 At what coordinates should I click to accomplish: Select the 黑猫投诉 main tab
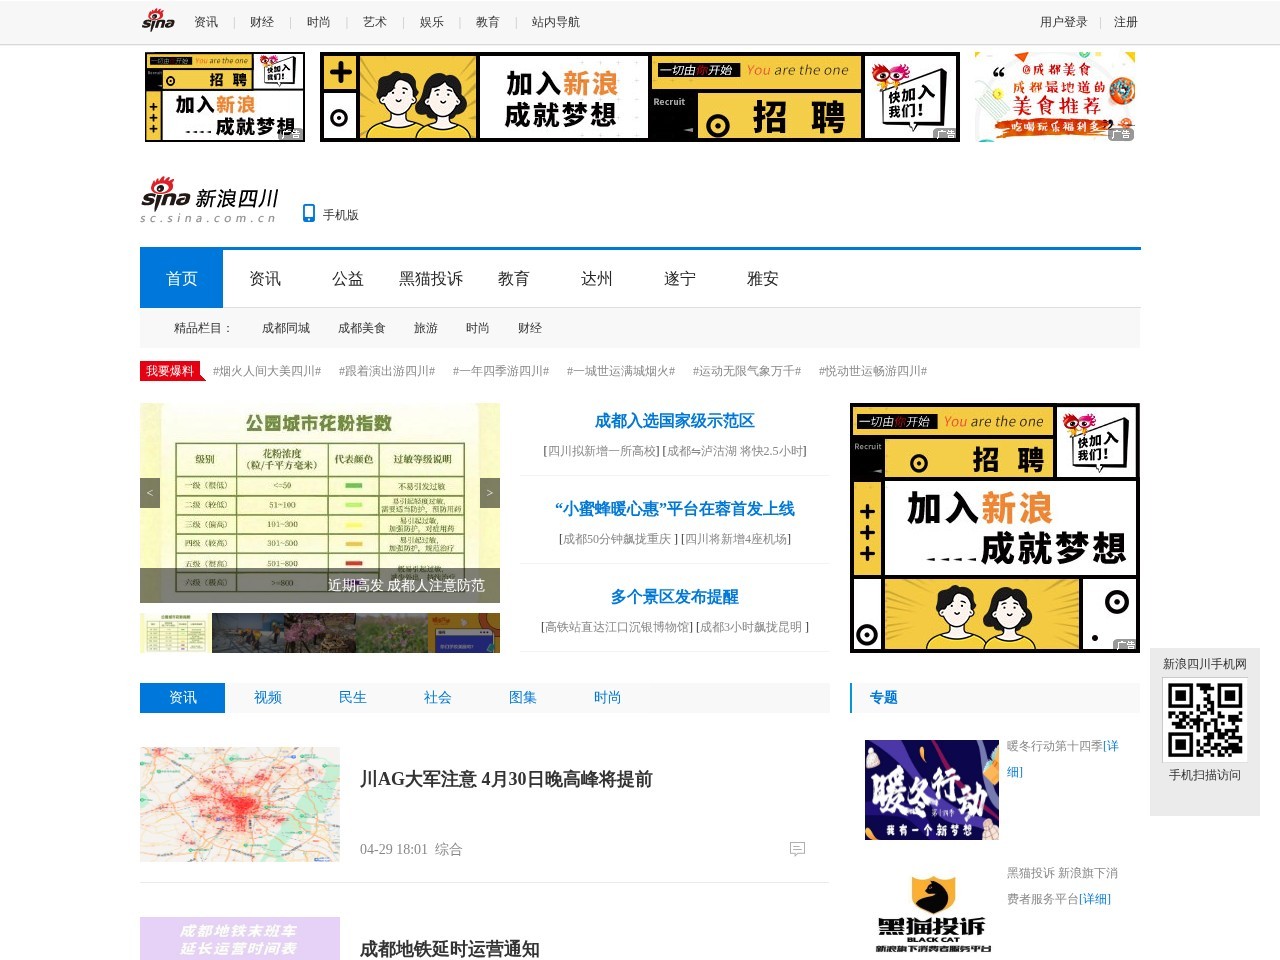click(431, 279)
